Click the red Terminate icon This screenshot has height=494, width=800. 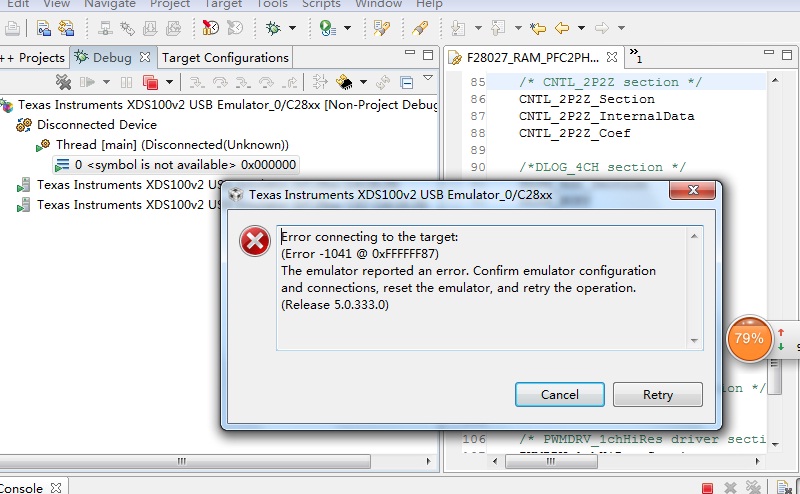(x=151, y=82)
